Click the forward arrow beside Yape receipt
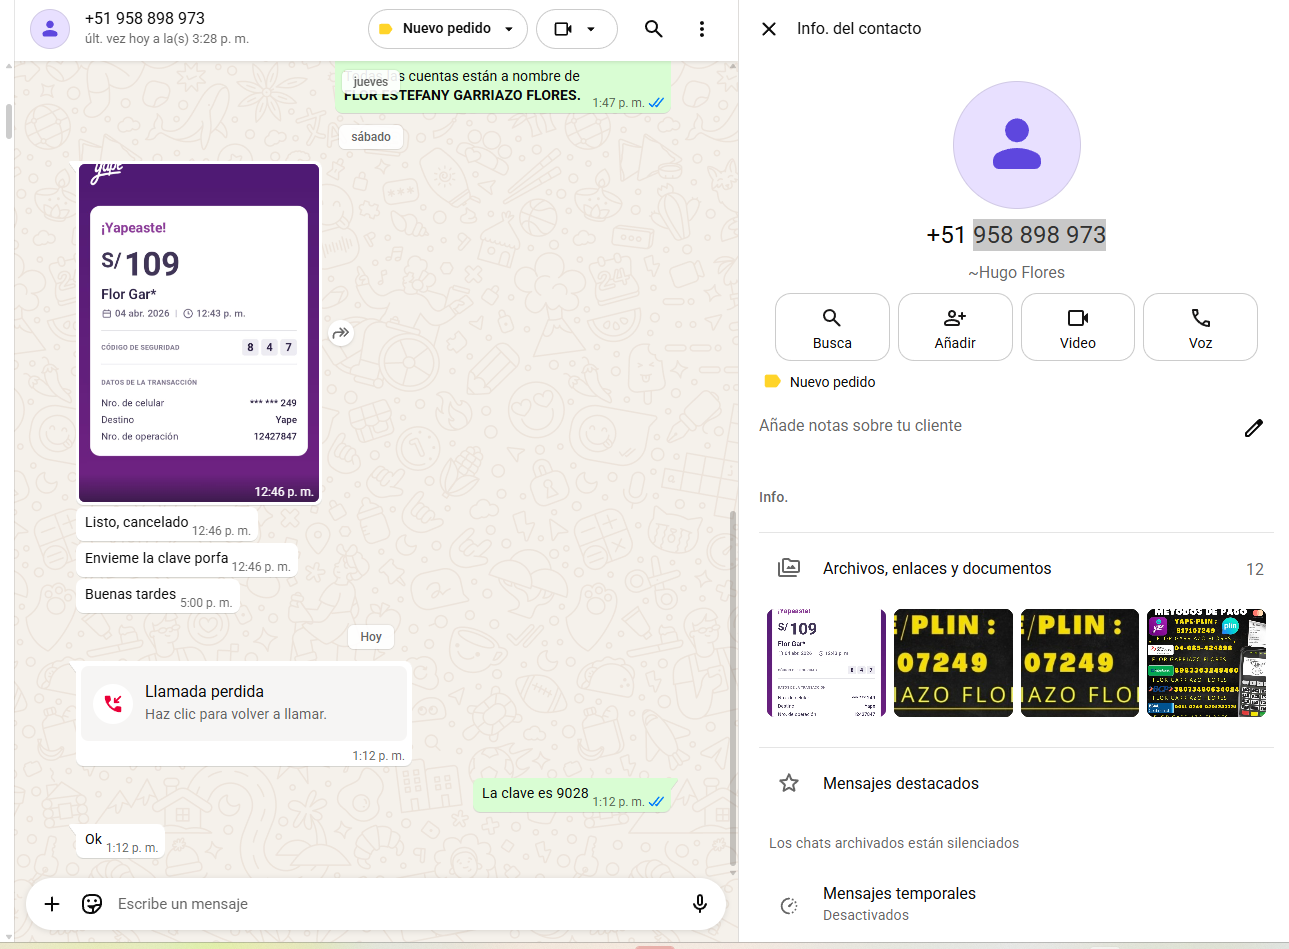The image size is (1289, 949). click(341, 333)
